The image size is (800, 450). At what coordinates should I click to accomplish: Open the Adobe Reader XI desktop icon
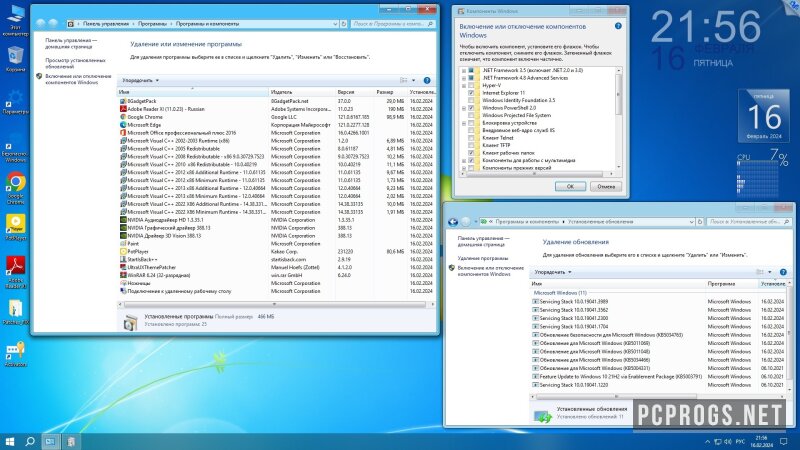click(x=15, y=272)
